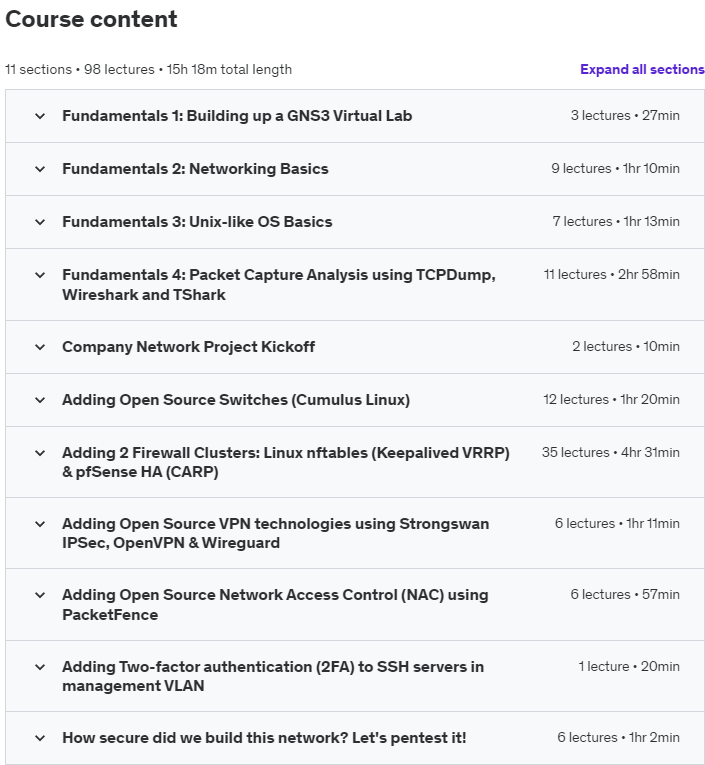Expand chevron for the pentest section
Screen dimensions: 705x765
pyautogui.click(x=40, y=738)
